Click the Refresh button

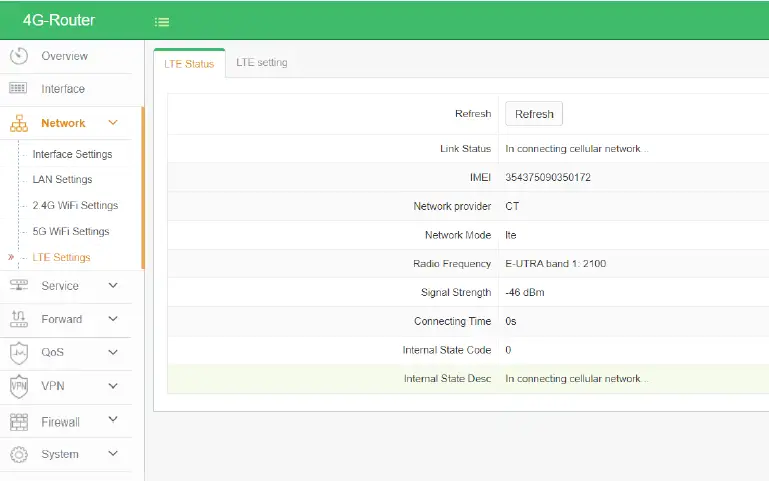point(534,114)
